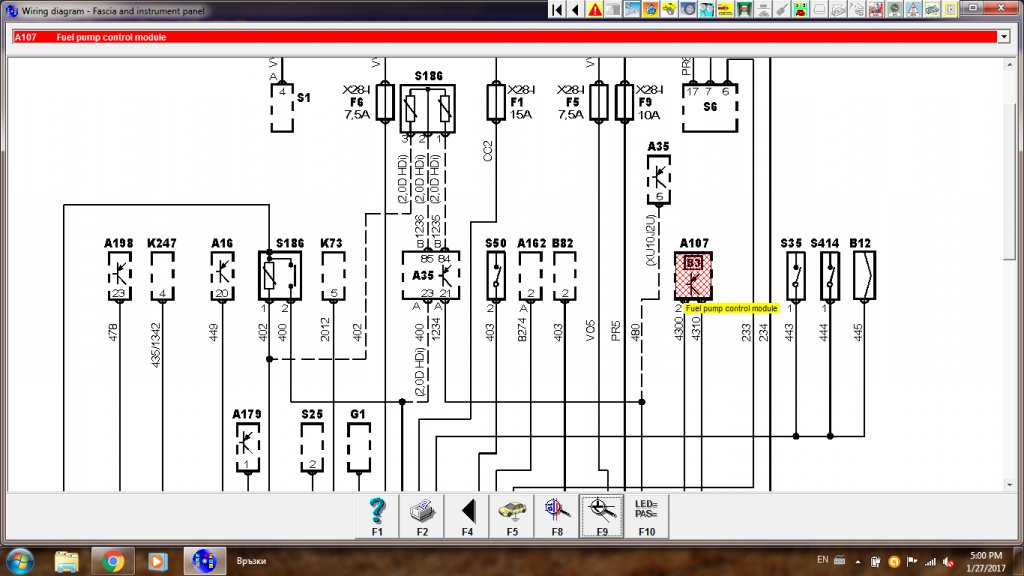Select the K73 component box

coord(334,276)
